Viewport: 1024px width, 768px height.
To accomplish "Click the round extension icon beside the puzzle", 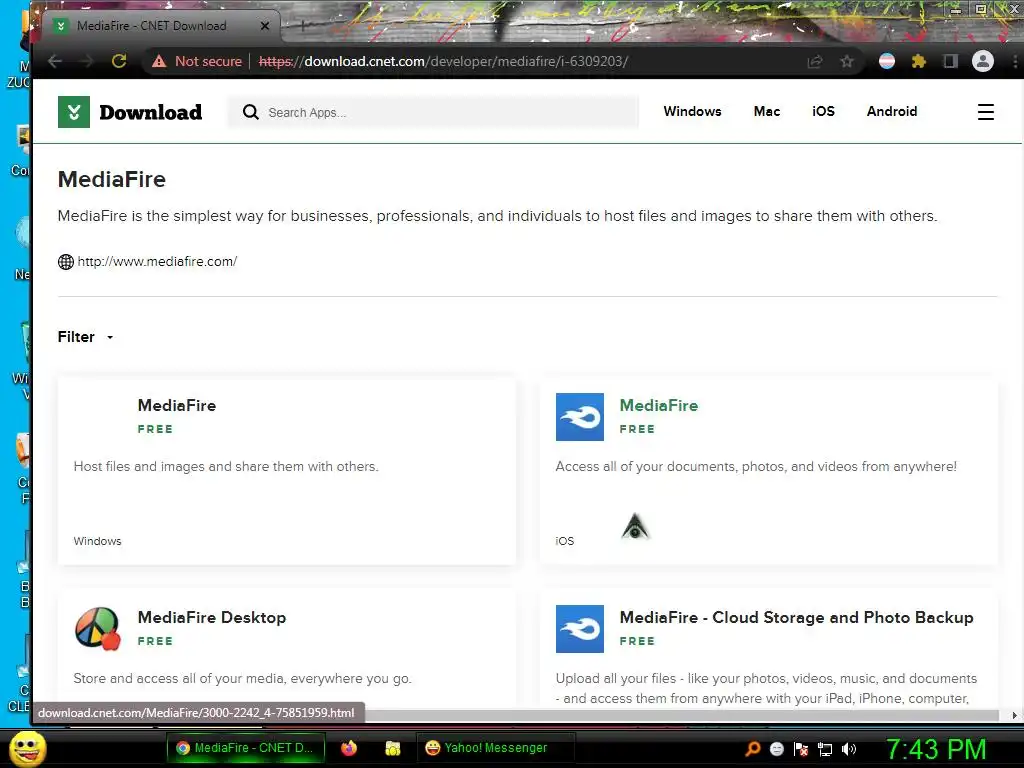I will pyautogui.click(x=887, y=61).
